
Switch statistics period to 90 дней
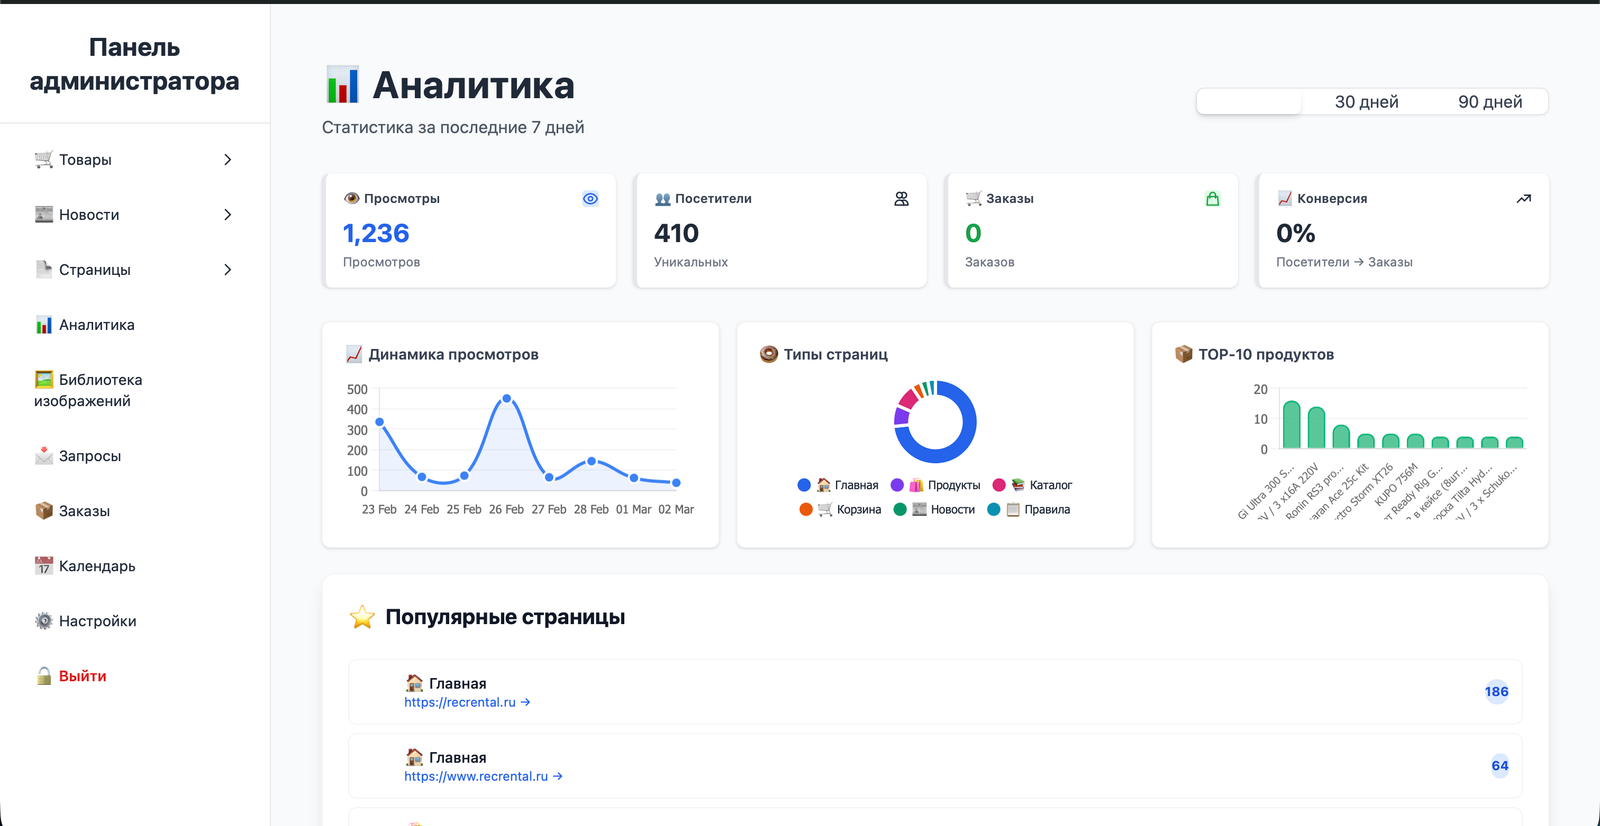click(1490, 102)
